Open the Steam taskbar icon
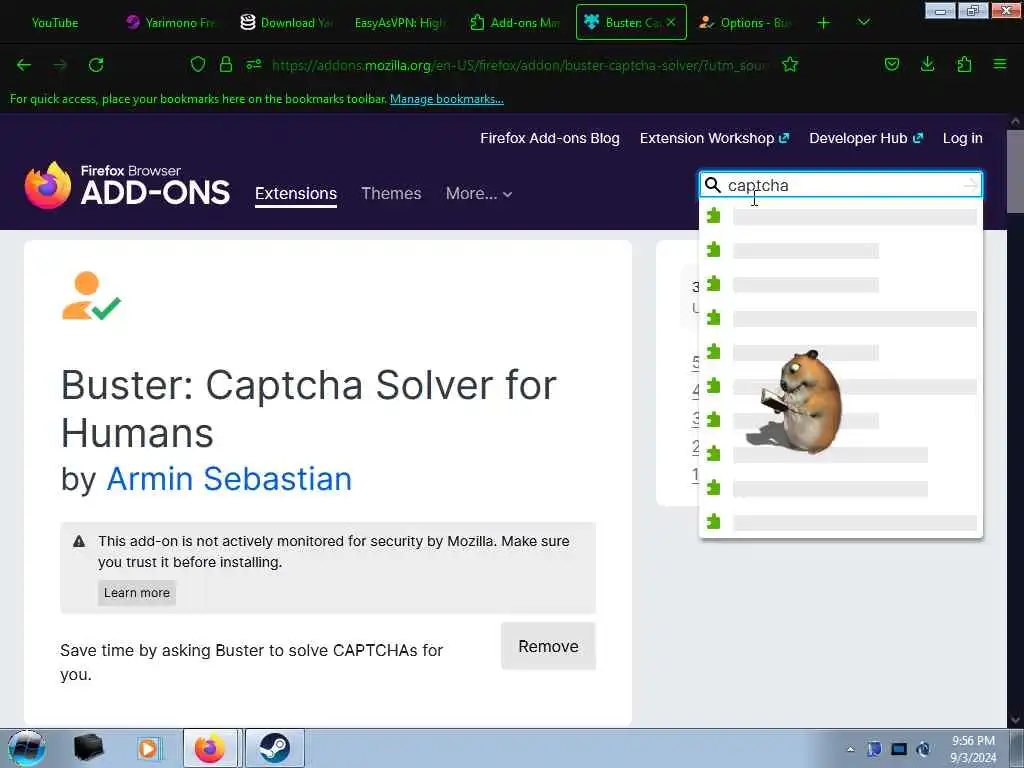This screenshot has height=768, width=1024. click(x=274, y=748)
